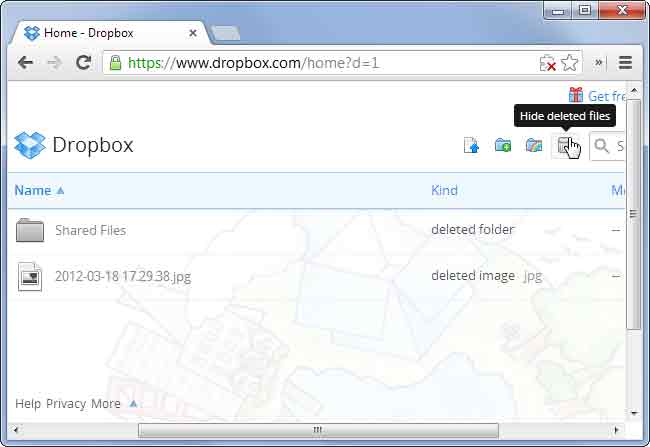Click the gift icon beside Get free
The width and height of the screenshot is (650, 447).
coord(576,95)
